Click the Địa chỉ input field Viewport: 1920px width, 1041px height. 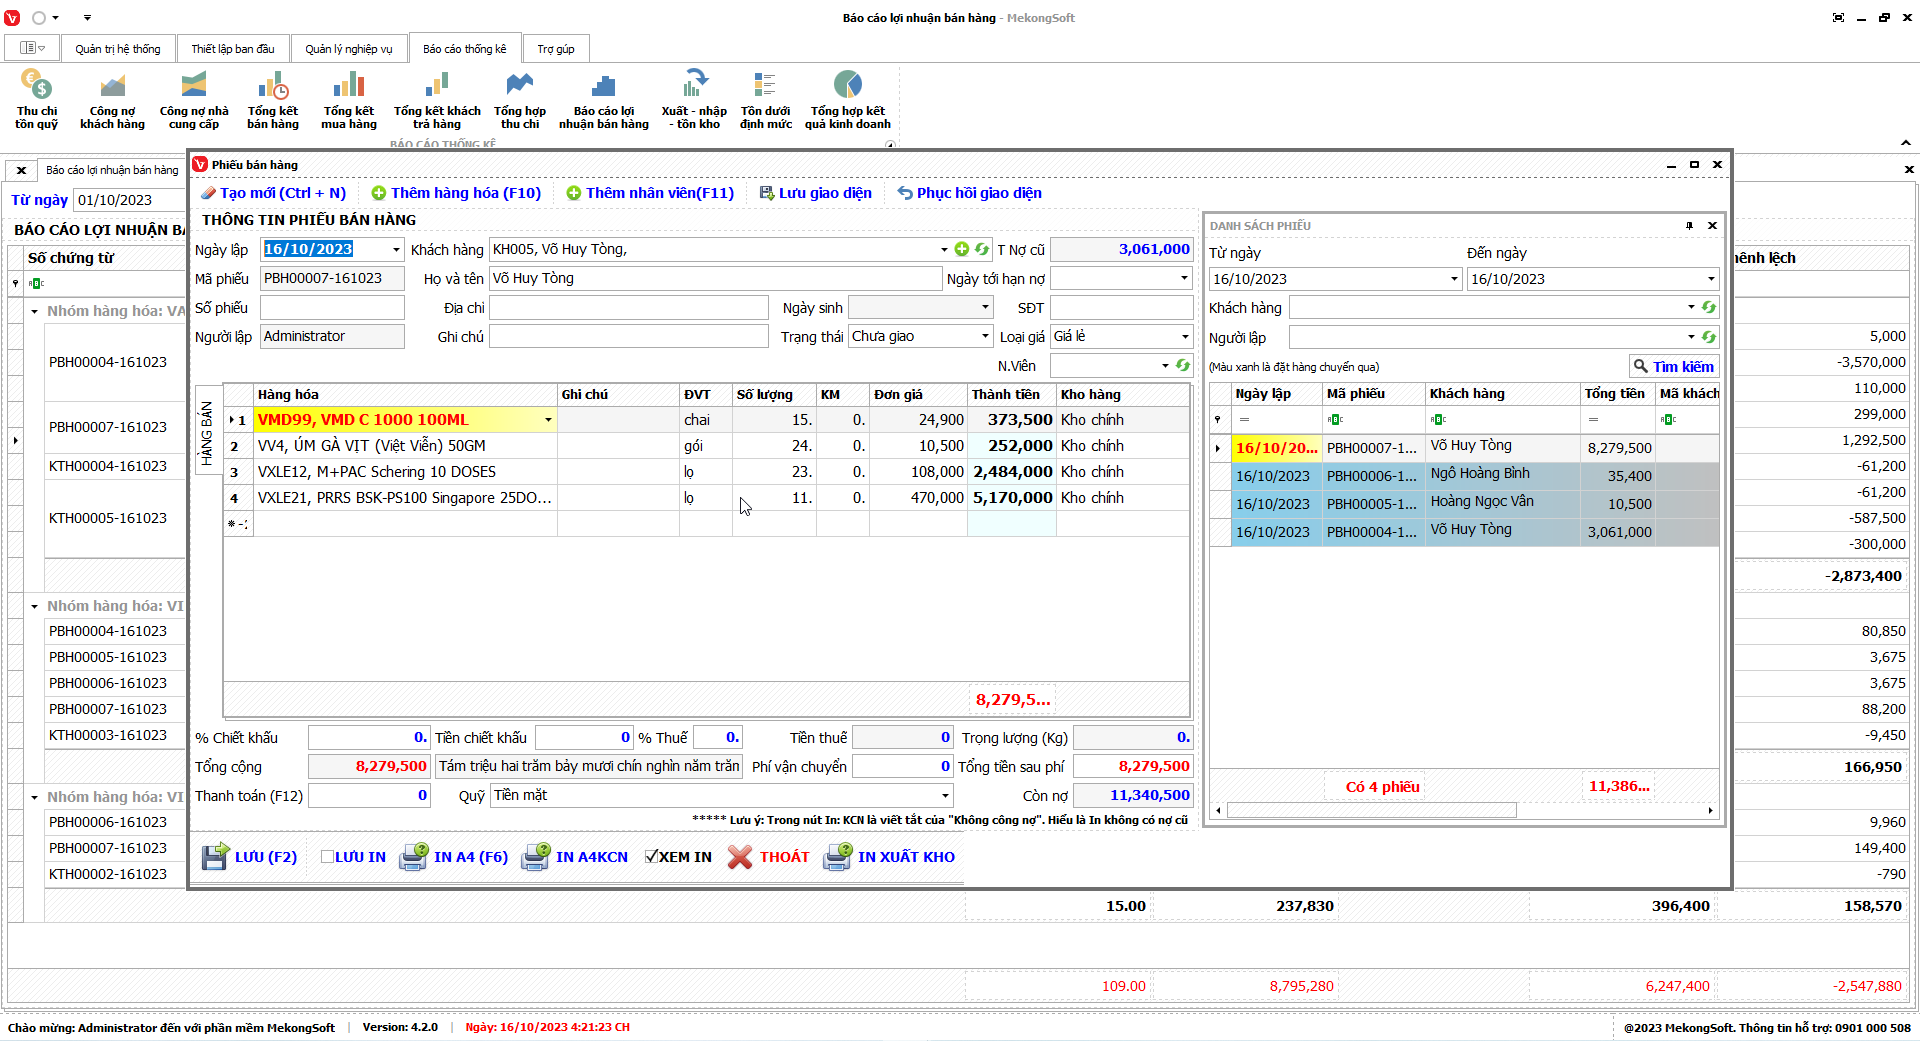[x=628, y=308]
